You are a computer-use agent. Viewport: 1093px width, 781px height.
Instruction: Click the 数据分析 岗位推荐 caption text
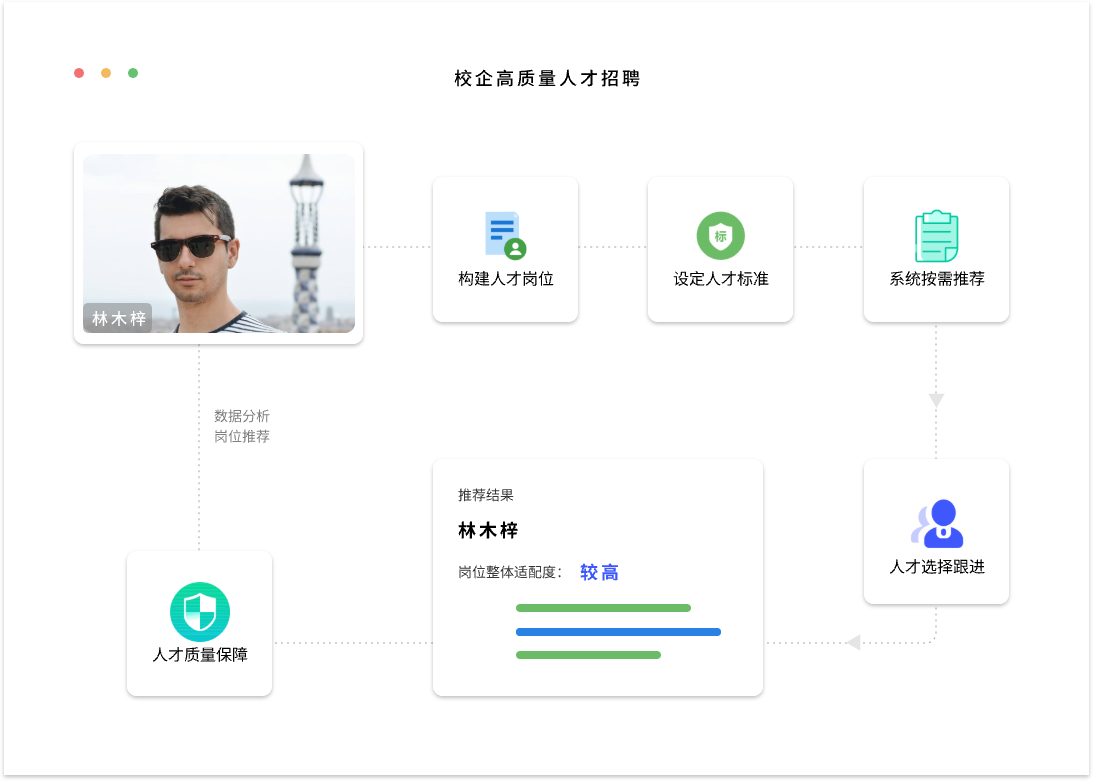pyautogui.click(x=242, y=426)
